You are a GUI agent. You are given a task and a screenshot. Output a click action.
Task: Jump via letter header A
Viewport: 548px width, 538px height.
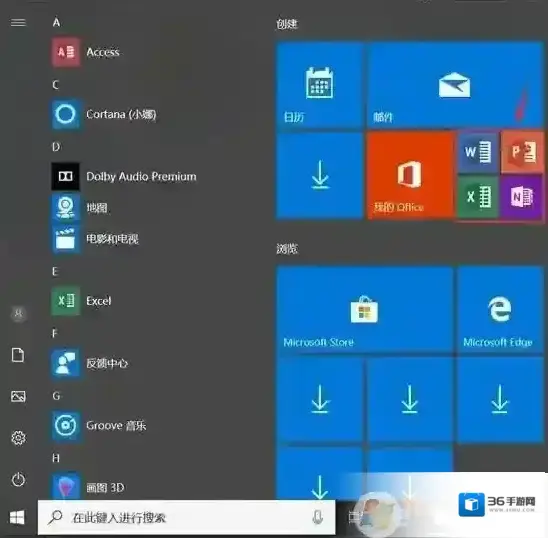pyautogui.click(x=56, y=22)
